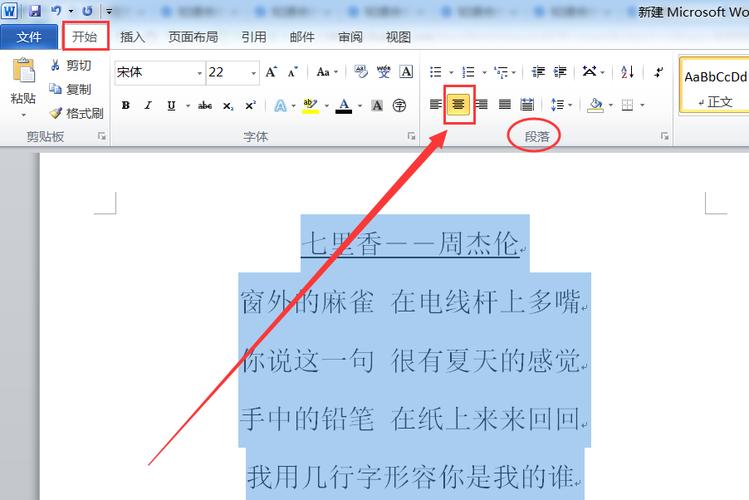
Task: Open the highlight color dropdown arrow
Action: point(327,106)
